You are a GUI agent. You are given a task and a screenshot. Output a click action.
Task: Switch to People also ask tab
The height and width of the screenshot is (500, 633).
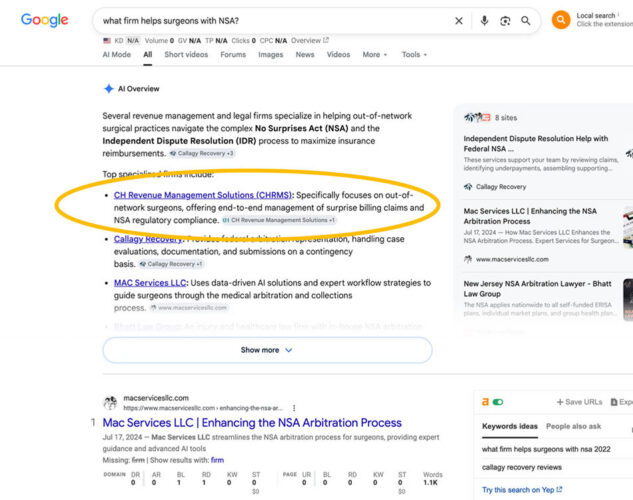pyautogui.click(x=573, y=426)
